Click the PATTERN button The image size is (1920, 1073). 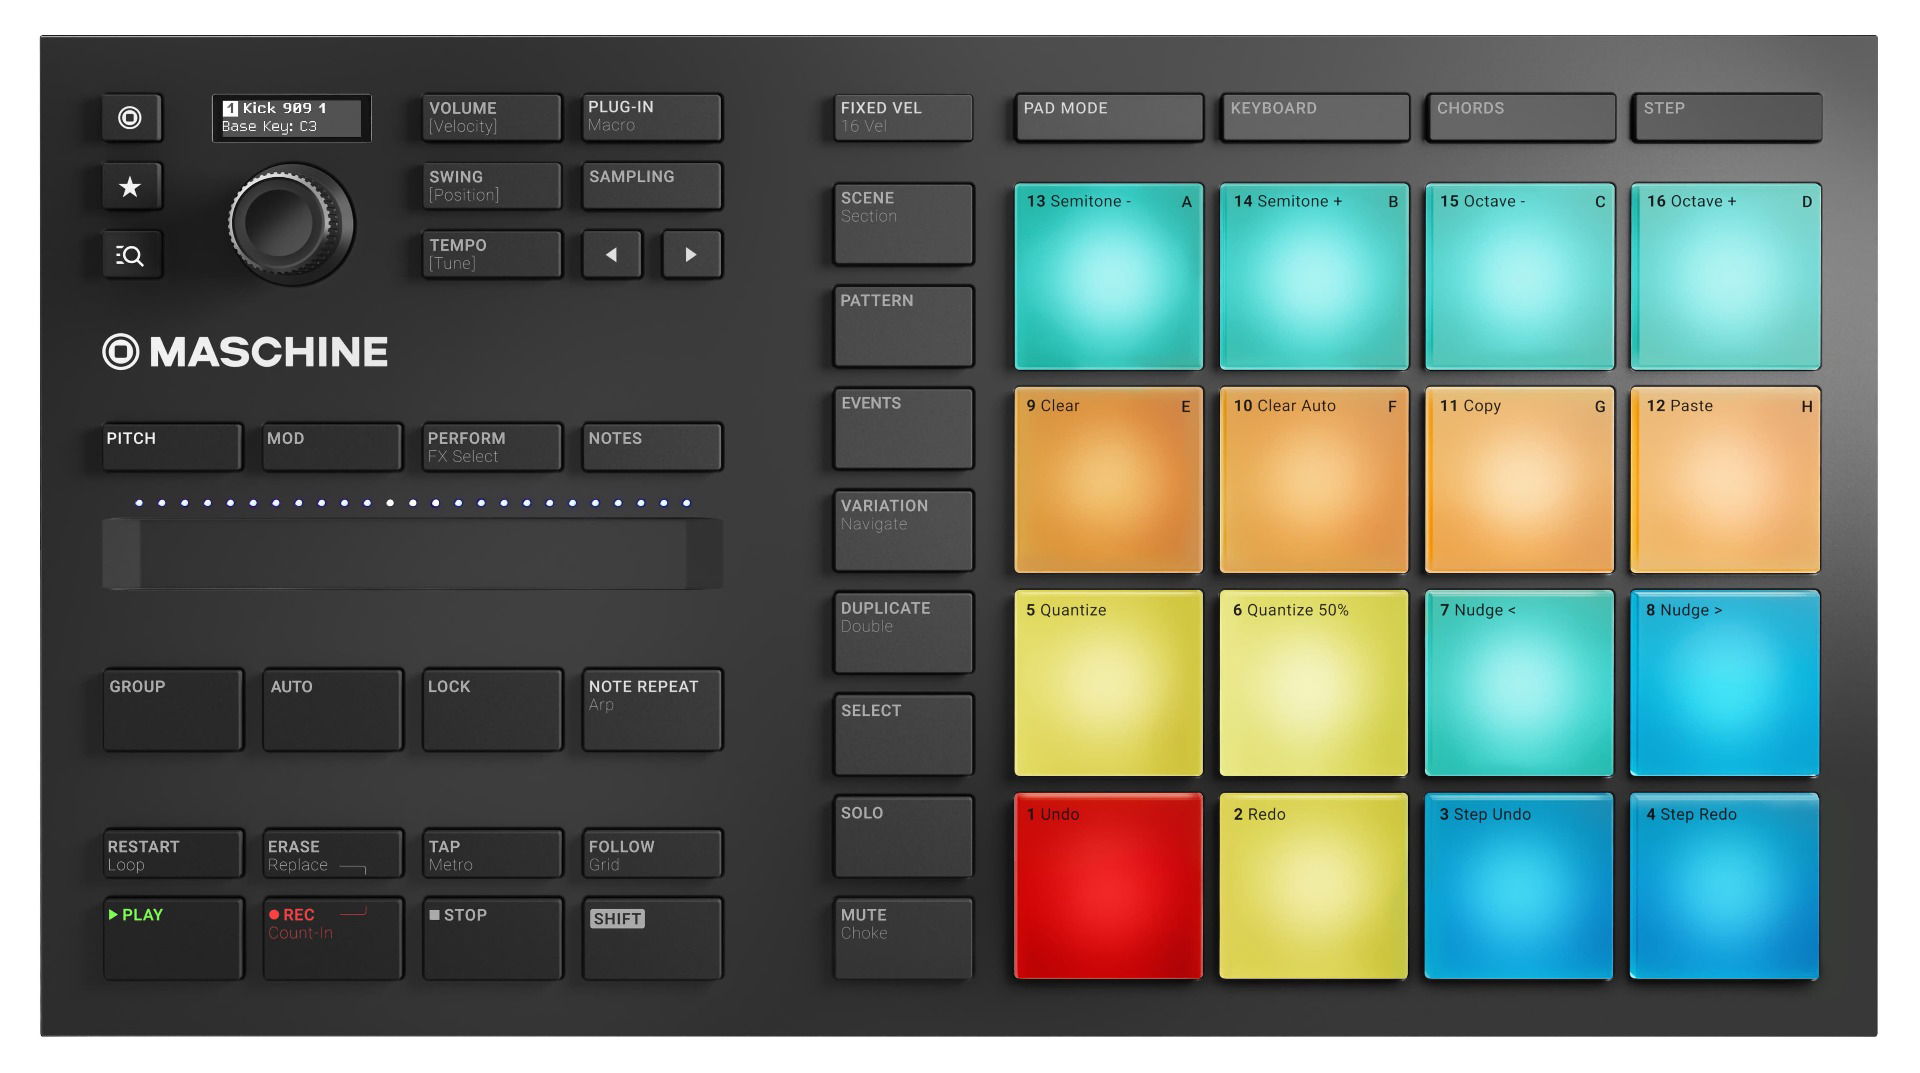tap(903, 326)
